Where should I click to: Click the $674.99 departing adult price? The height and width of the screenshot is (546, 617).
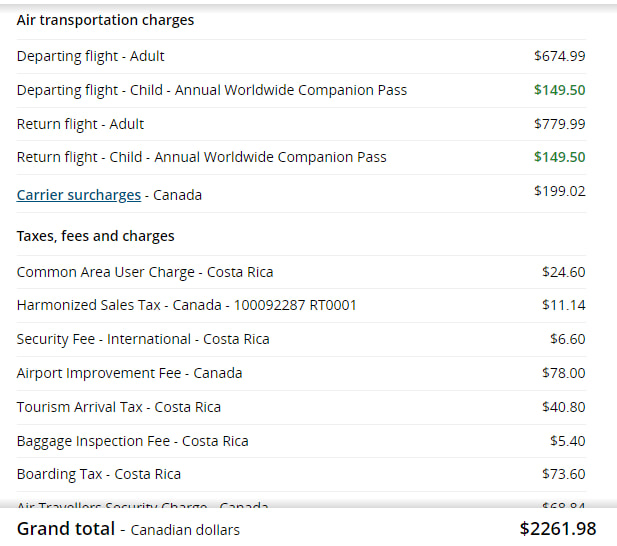(x=559, y=56)
